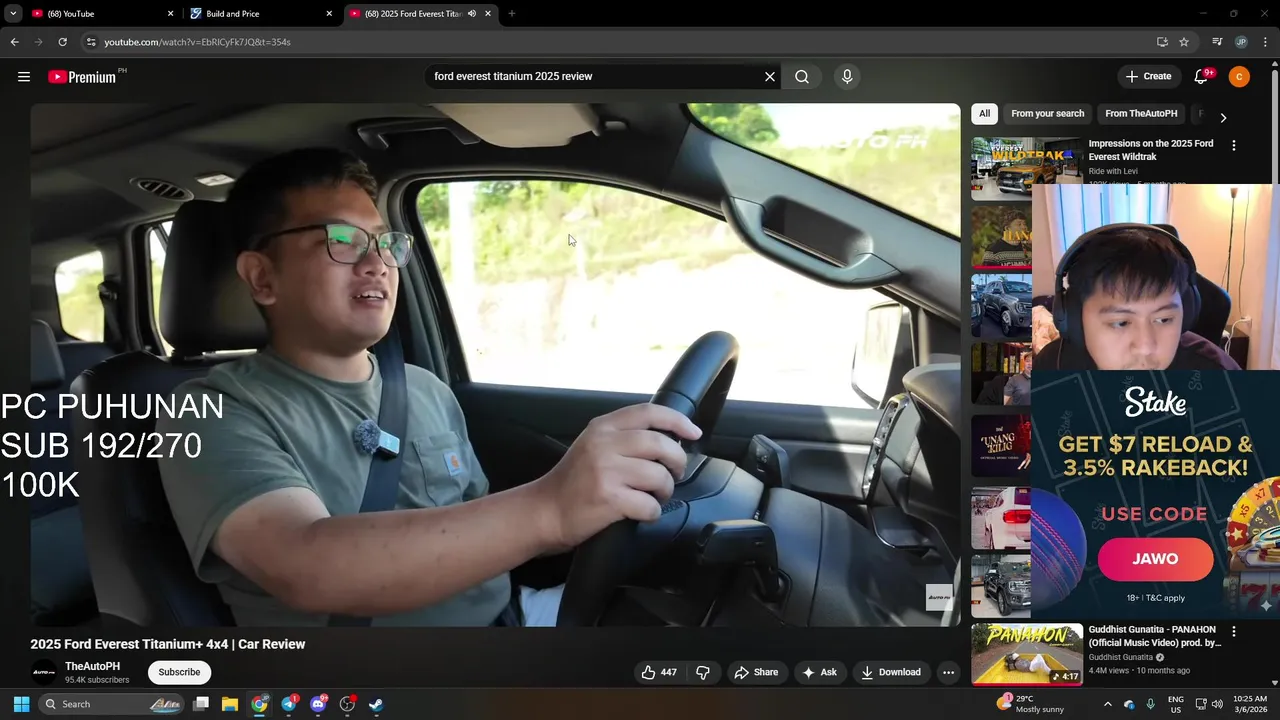Close the first YouTube tab
The height and width of the screenshot is (720, 1280).
170,14
